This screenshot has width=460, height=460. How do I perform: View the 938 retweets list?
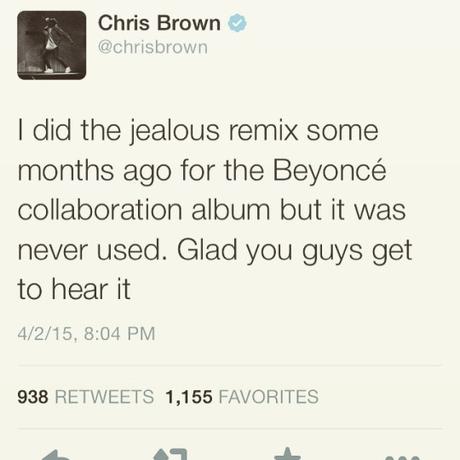pyautogui.click(x=85, y=397)
